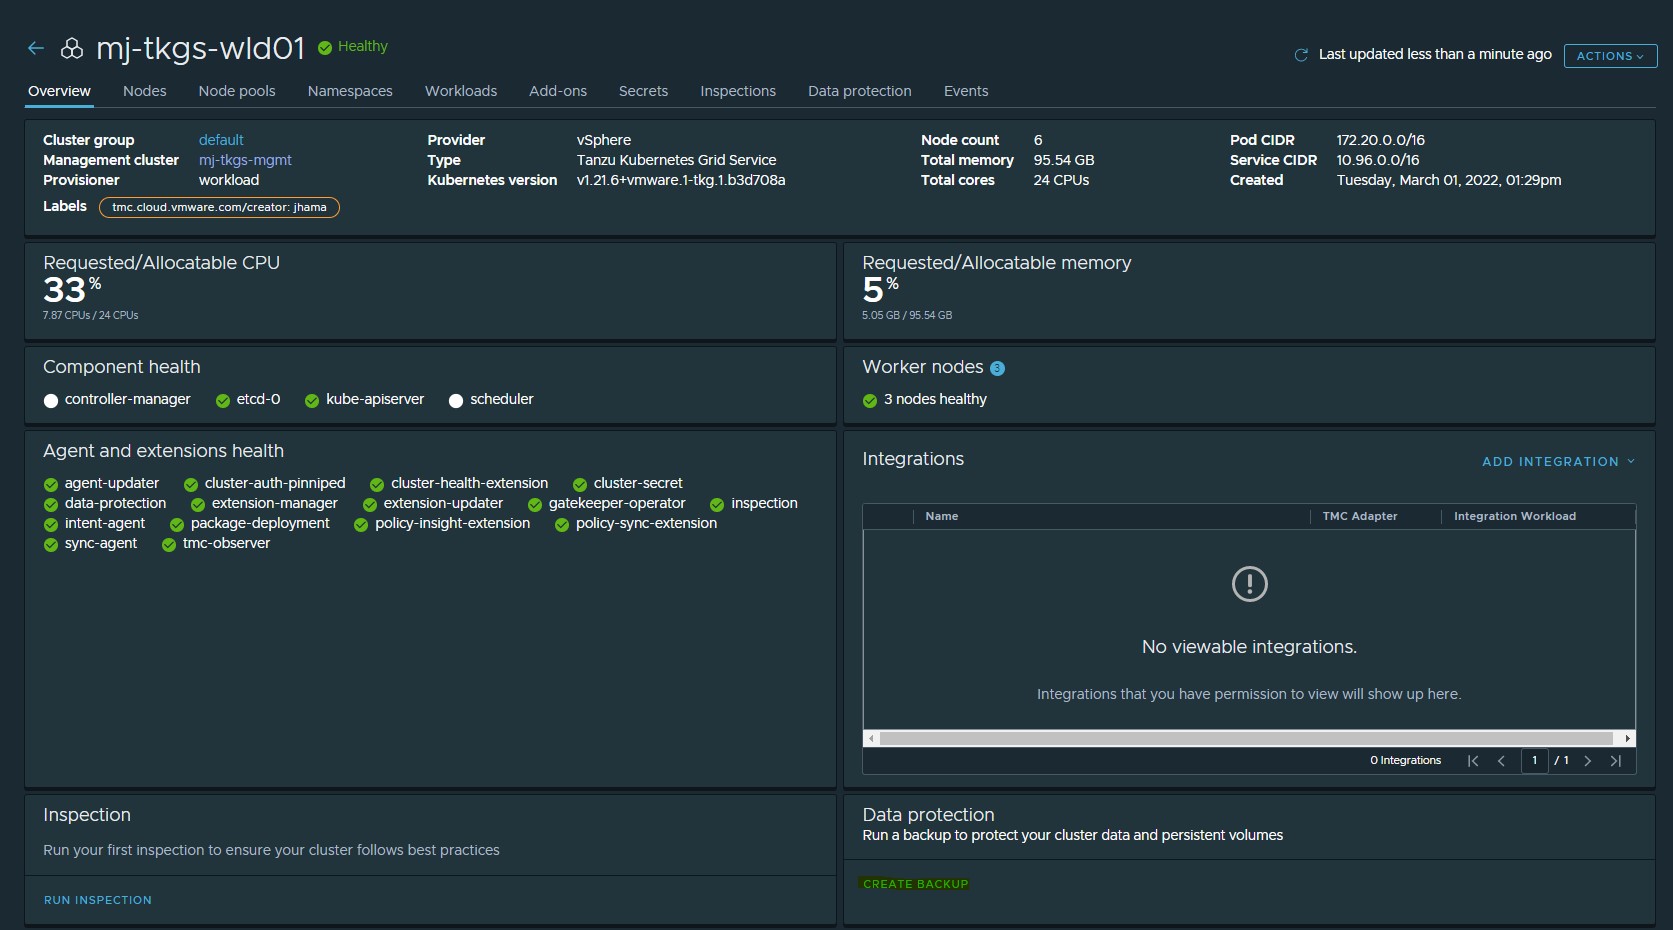
Task: Click the integrations horizontal scrollbar
Action: 1246,738
